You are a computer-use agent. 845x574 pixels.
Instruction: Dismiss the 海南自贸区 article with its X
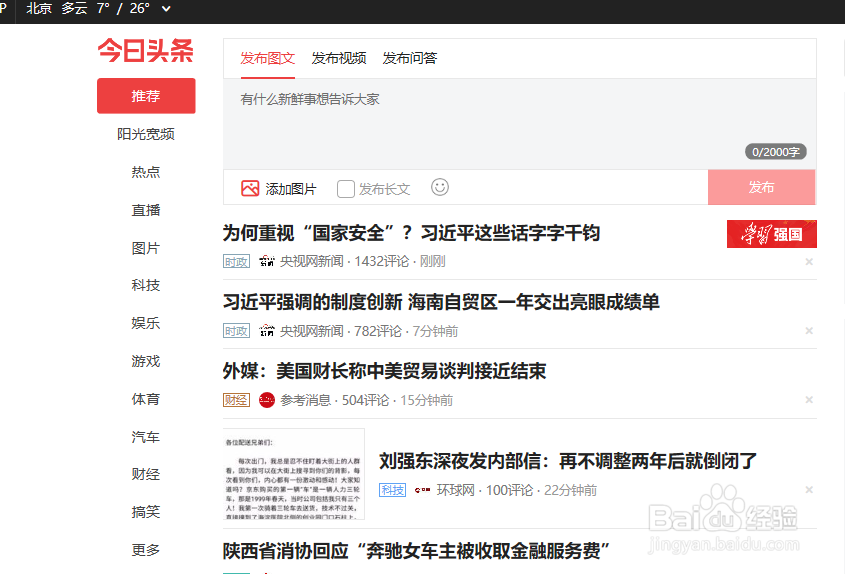click(809, 330)
